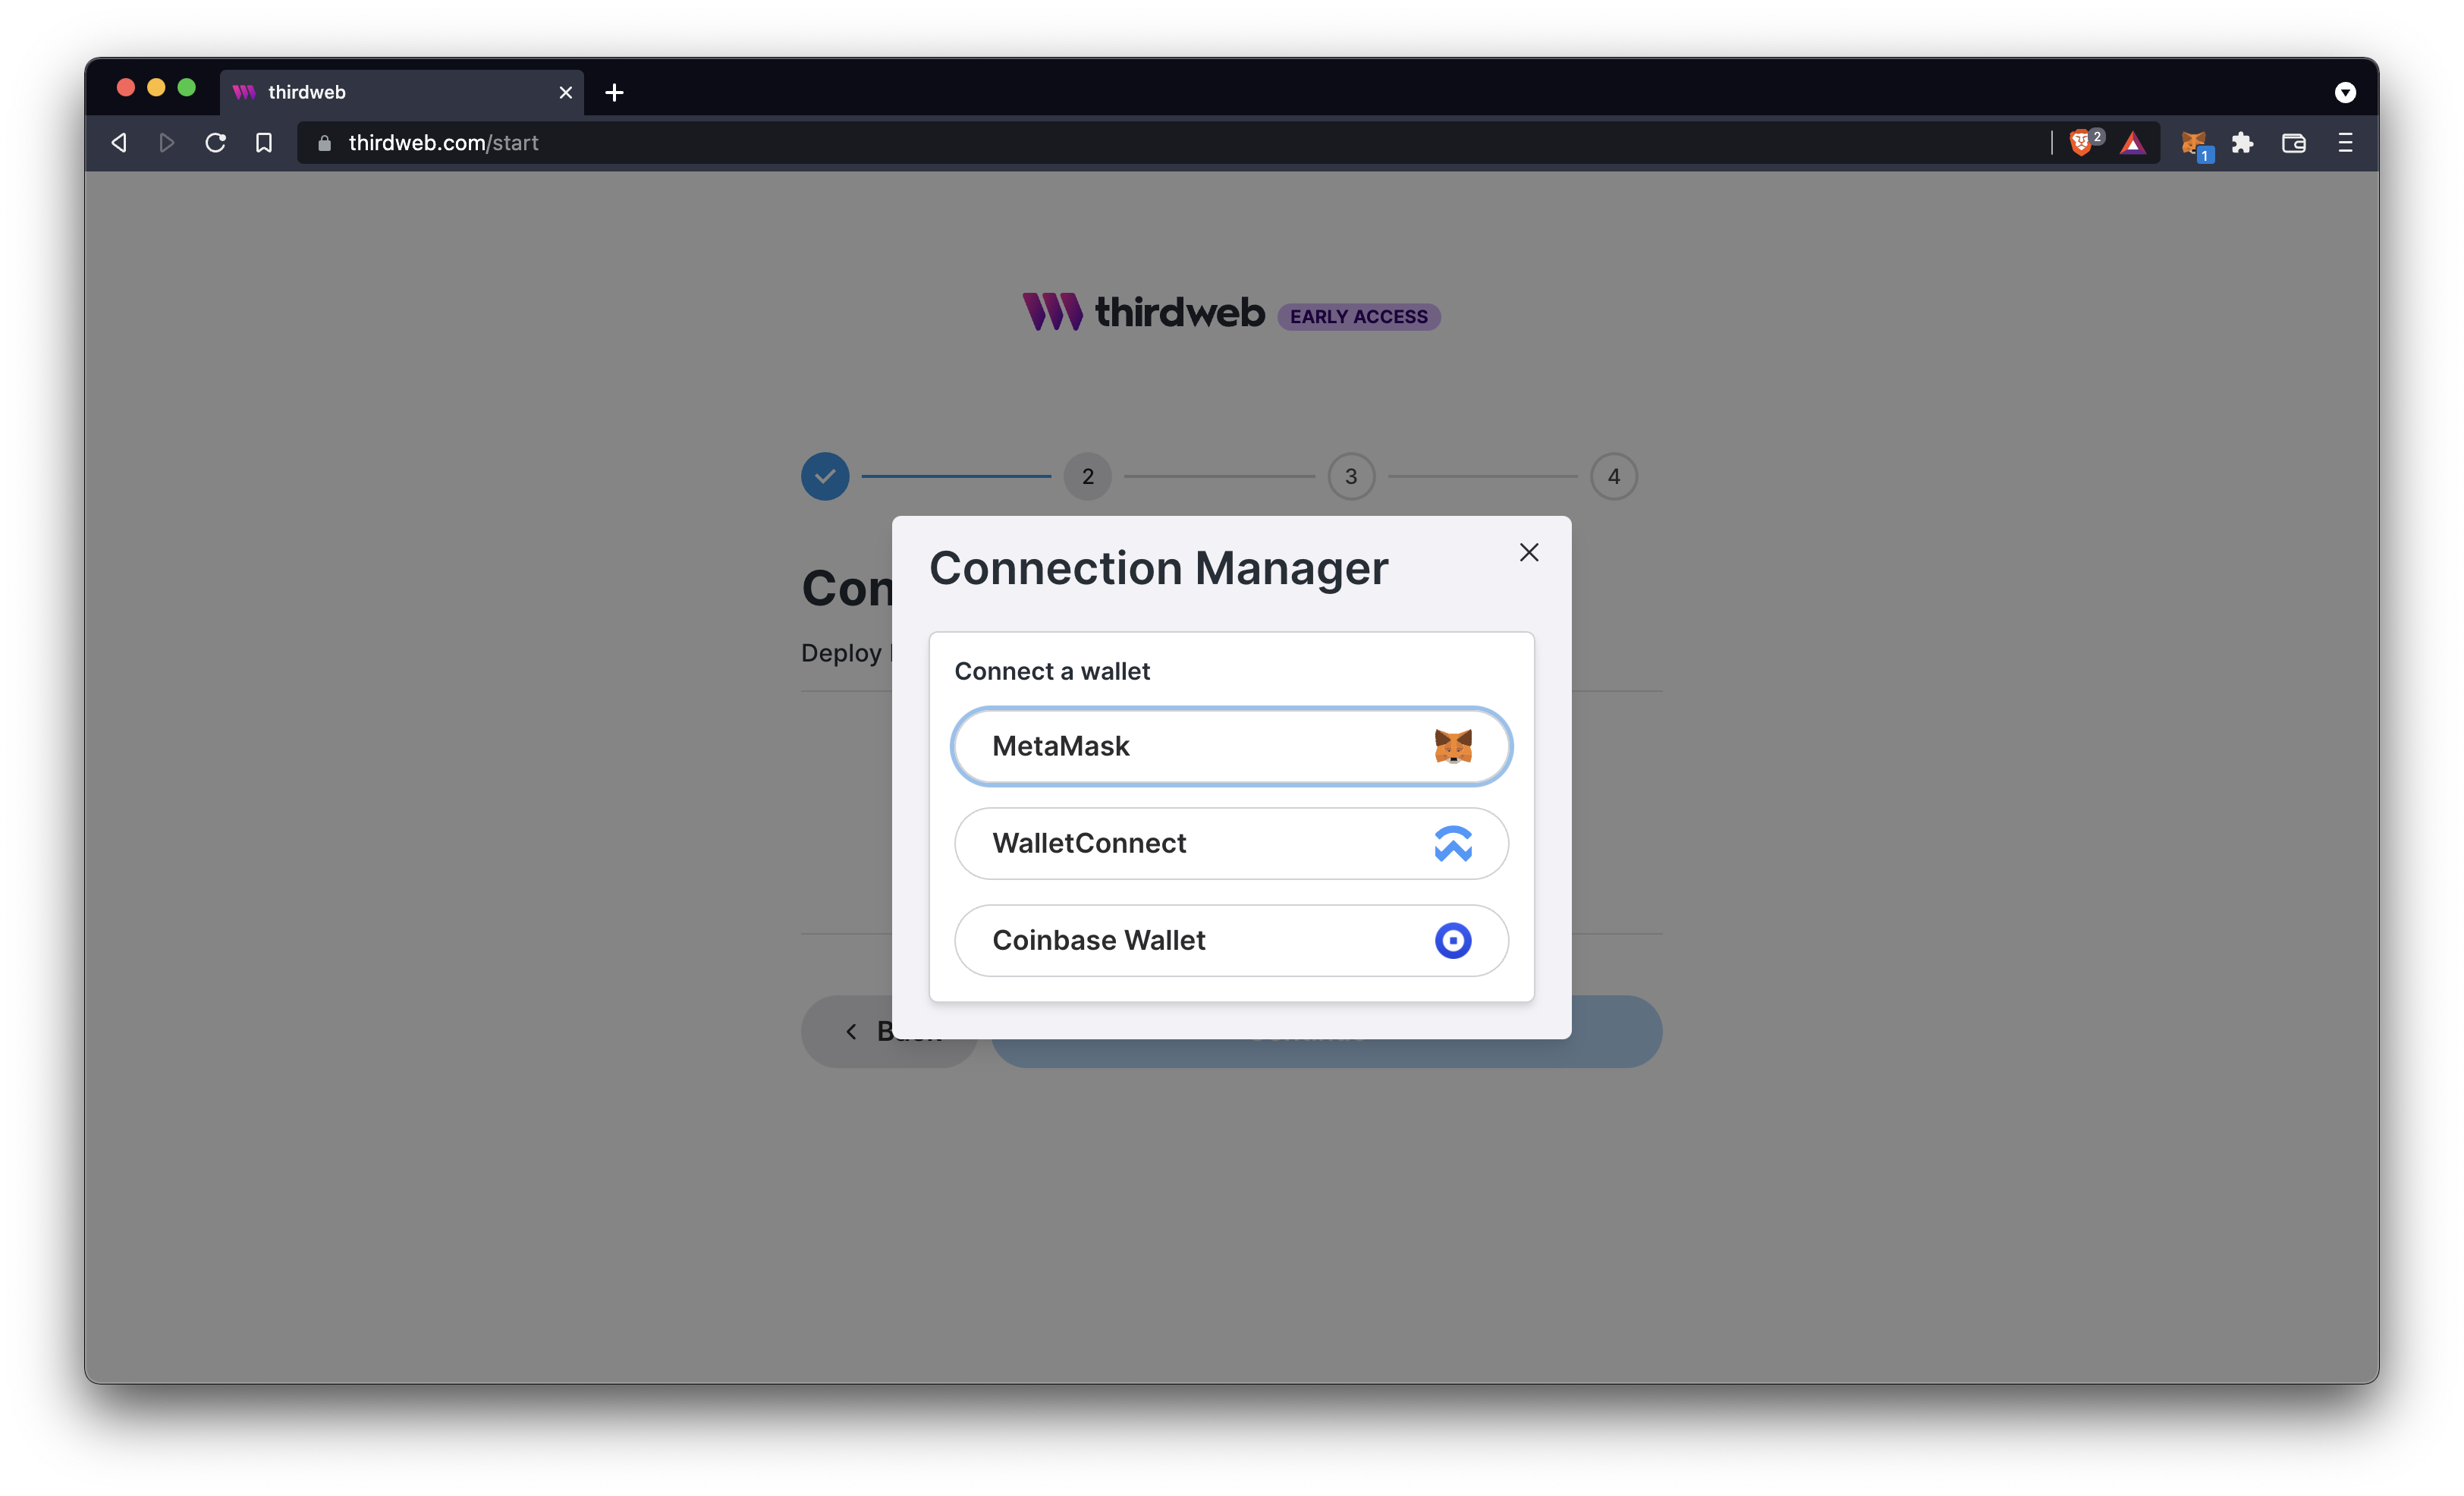Choose the WalletConnect wallet option

pos(1231,843)
